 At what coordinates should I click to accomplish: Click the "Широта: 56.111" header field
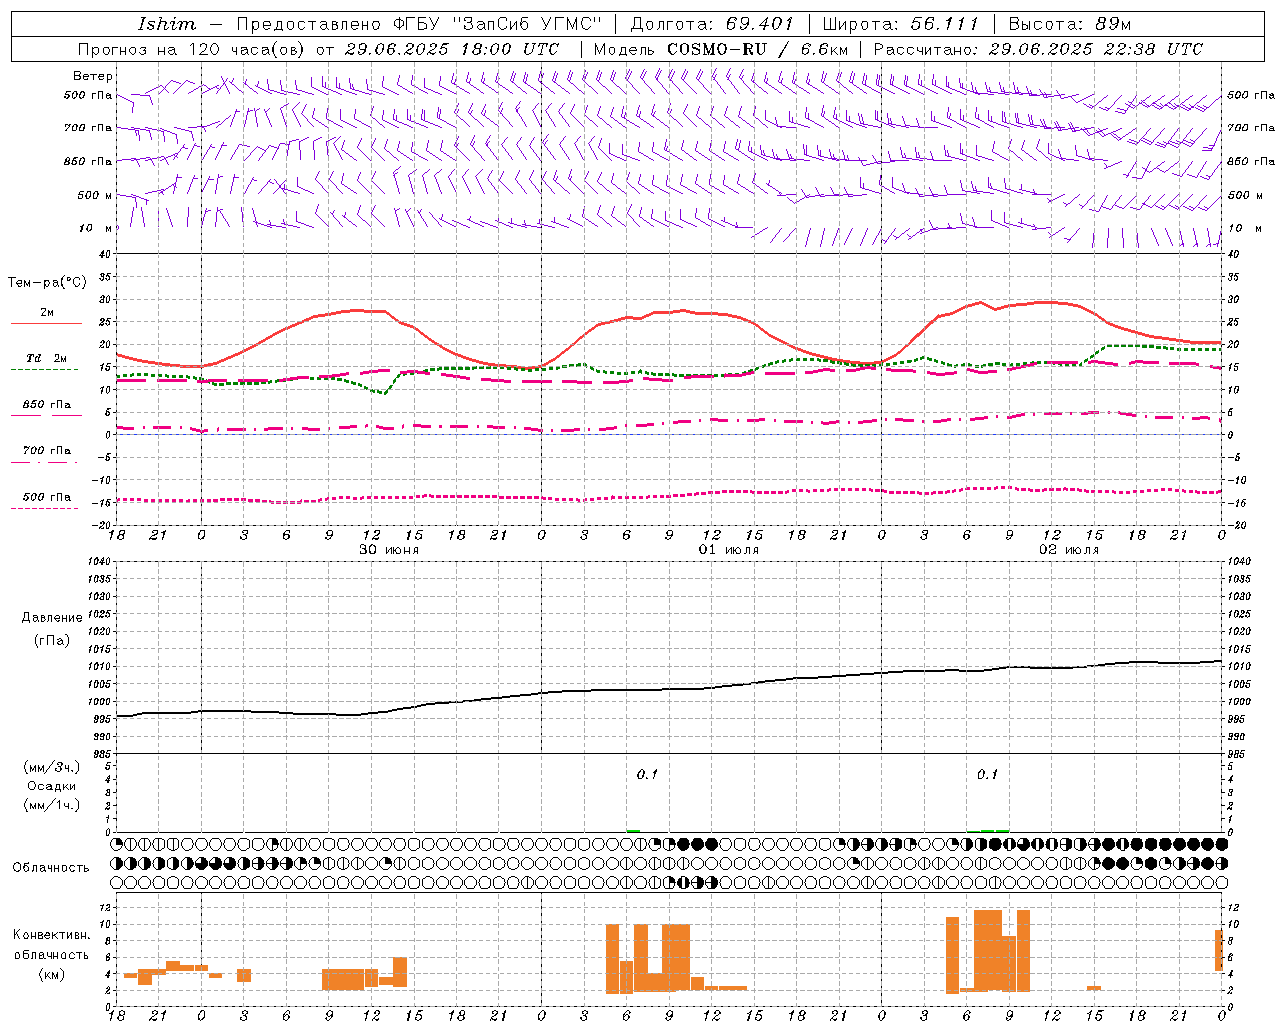tap(901, 24)
